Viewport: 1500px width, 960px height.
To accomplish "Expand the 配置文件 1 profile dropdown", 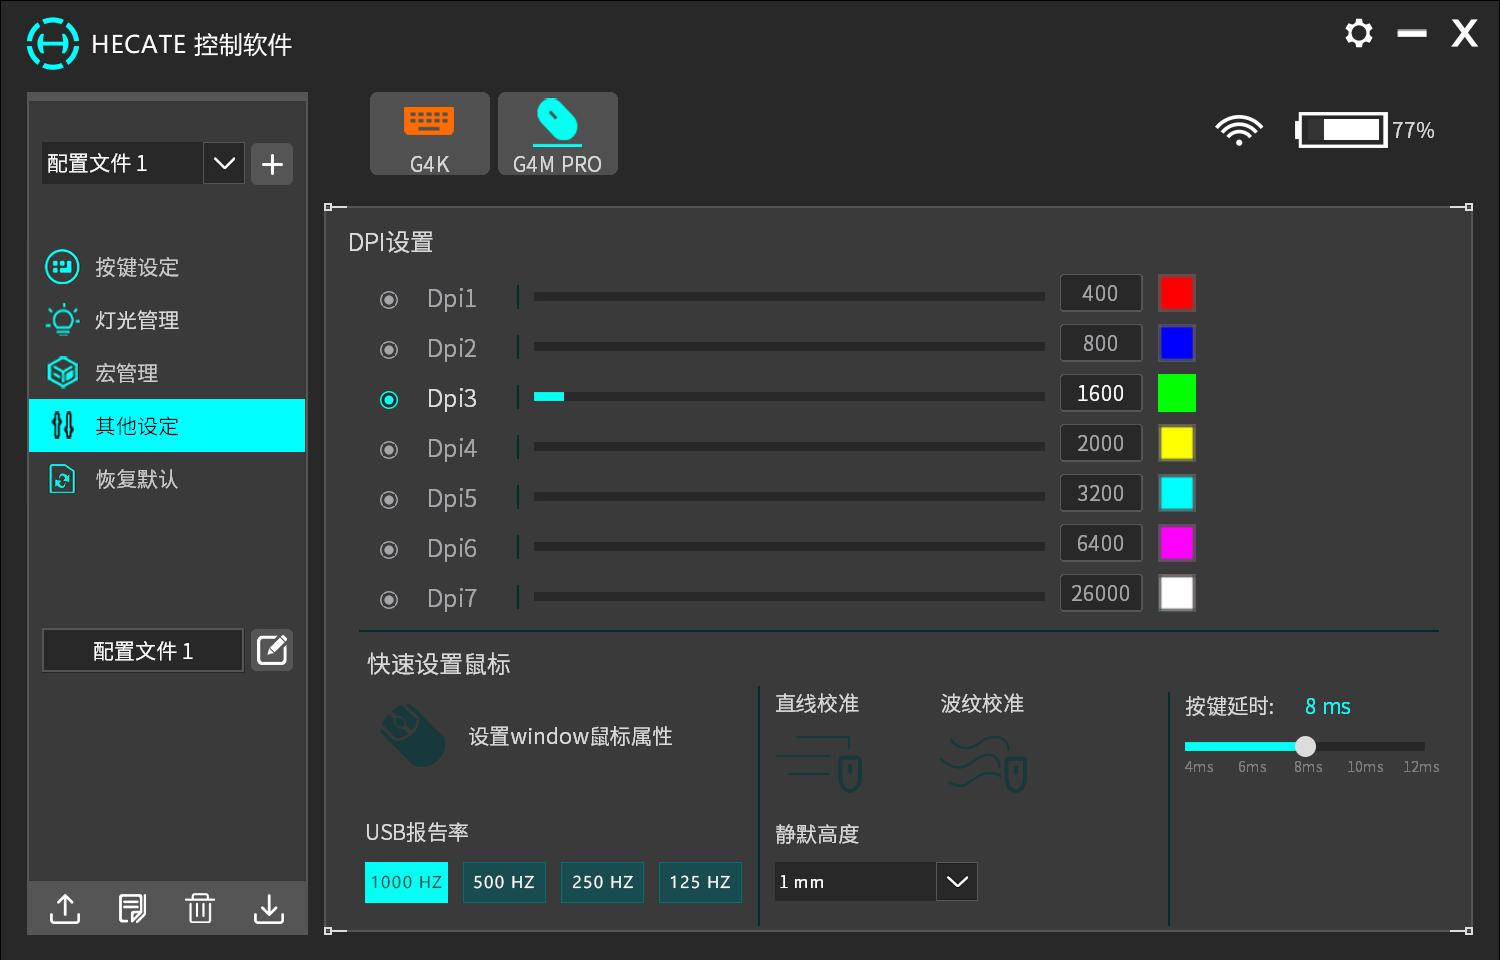I will [223, 163].
